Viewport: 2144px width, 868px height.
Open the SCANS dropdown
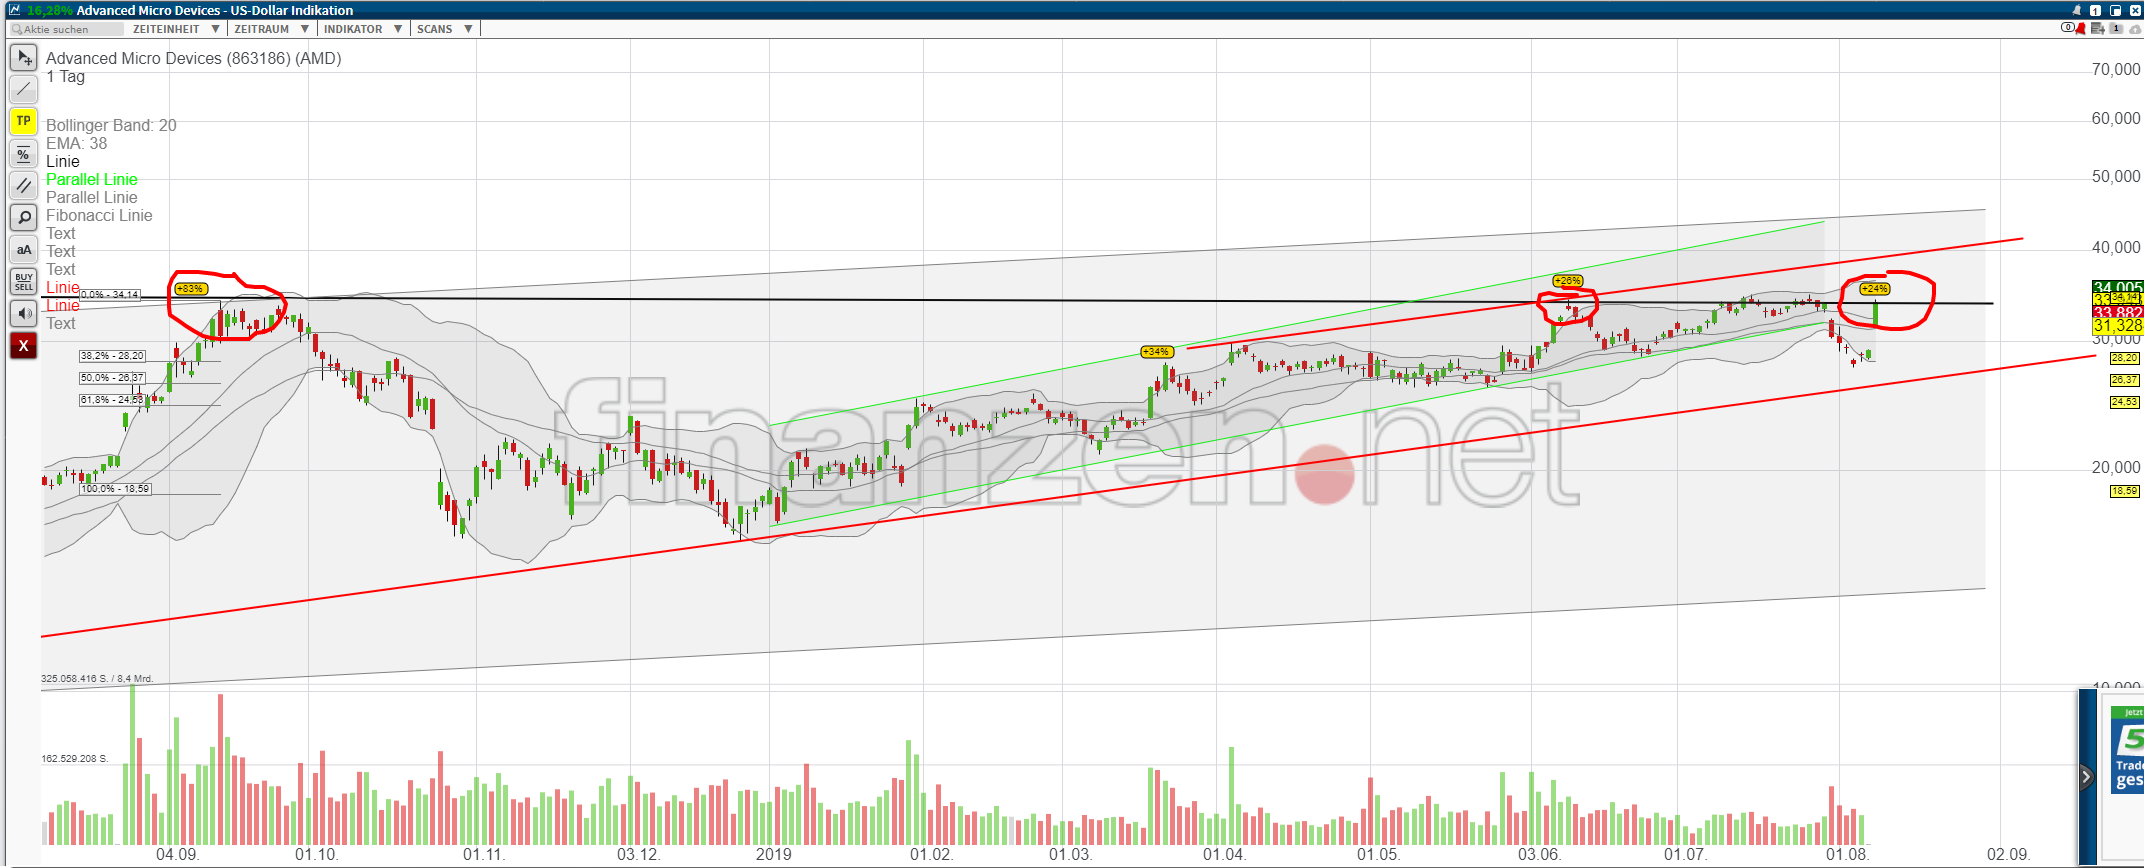[445, 29]
